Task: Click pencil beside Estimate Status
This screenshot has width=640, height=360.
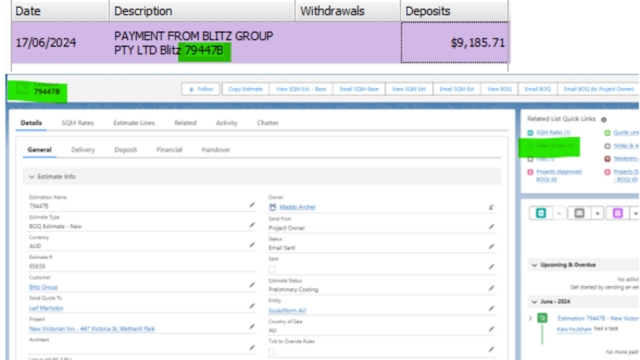Action: tap(491, 288)
